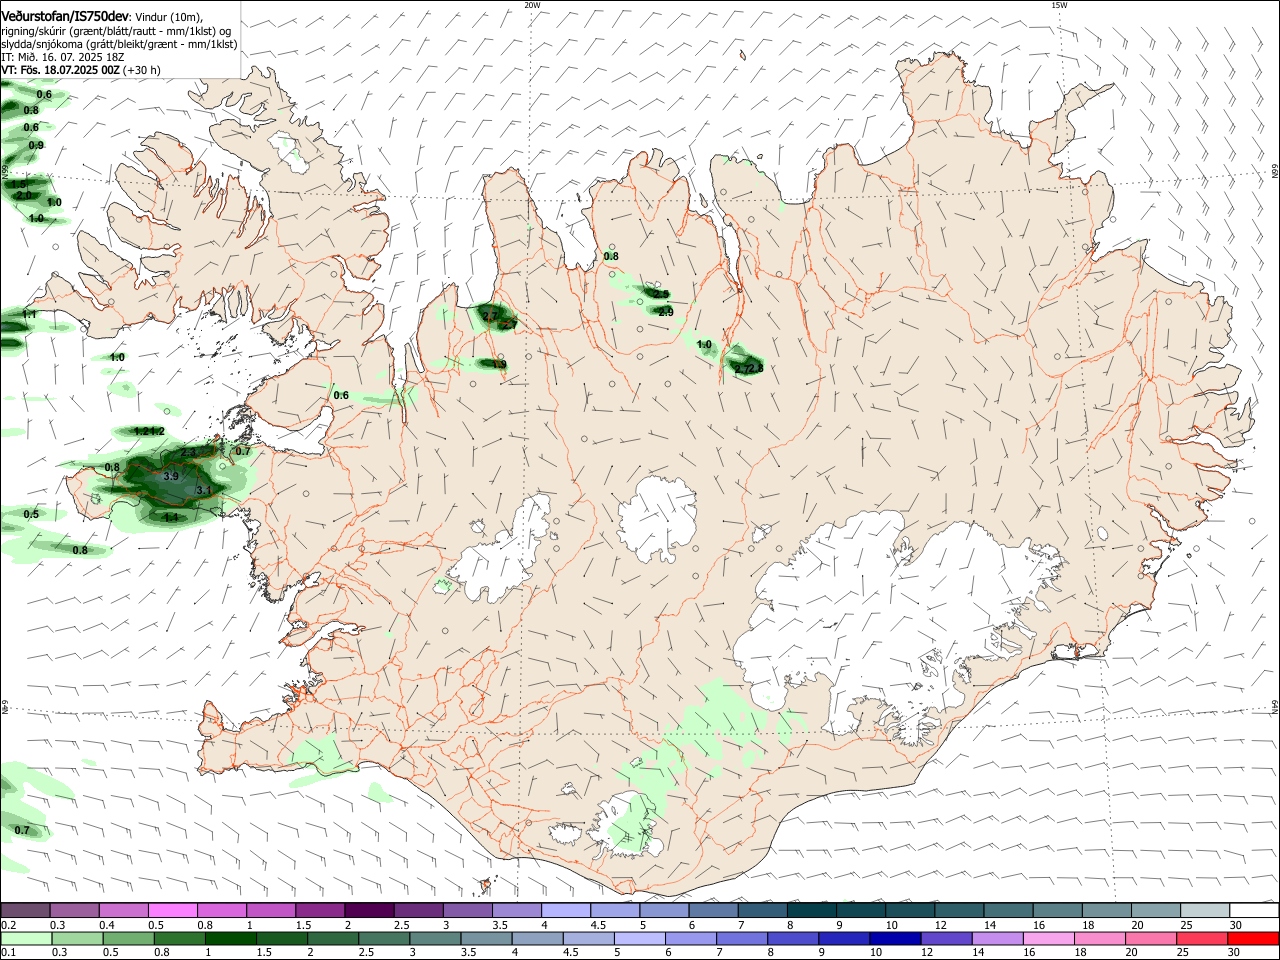The image size is (1280, 960).
Task: Pick the darkest green 1 swatch in lower scale
Action: pos(230,939)
